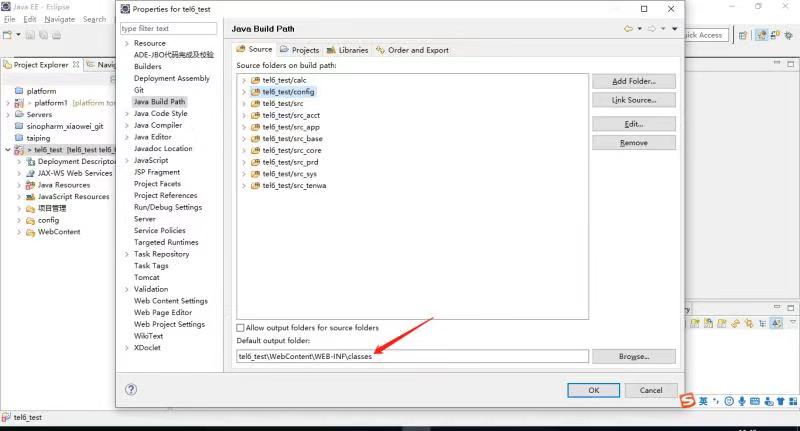
Task: Expand tel6_test/src_prd source folder
Action: coord(244,162)
